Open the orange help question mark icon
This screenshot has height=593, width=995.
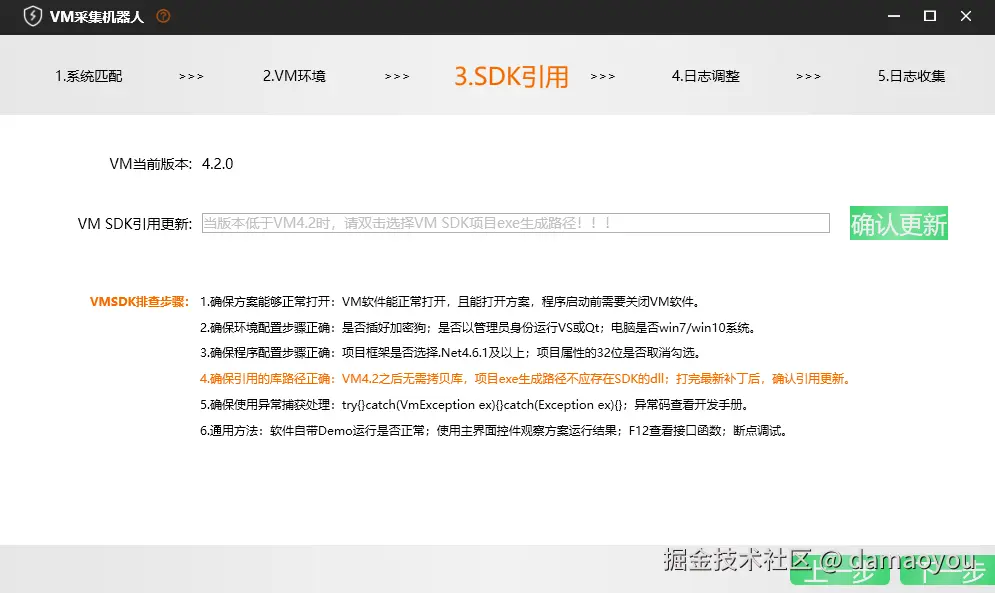click(163, 17)
